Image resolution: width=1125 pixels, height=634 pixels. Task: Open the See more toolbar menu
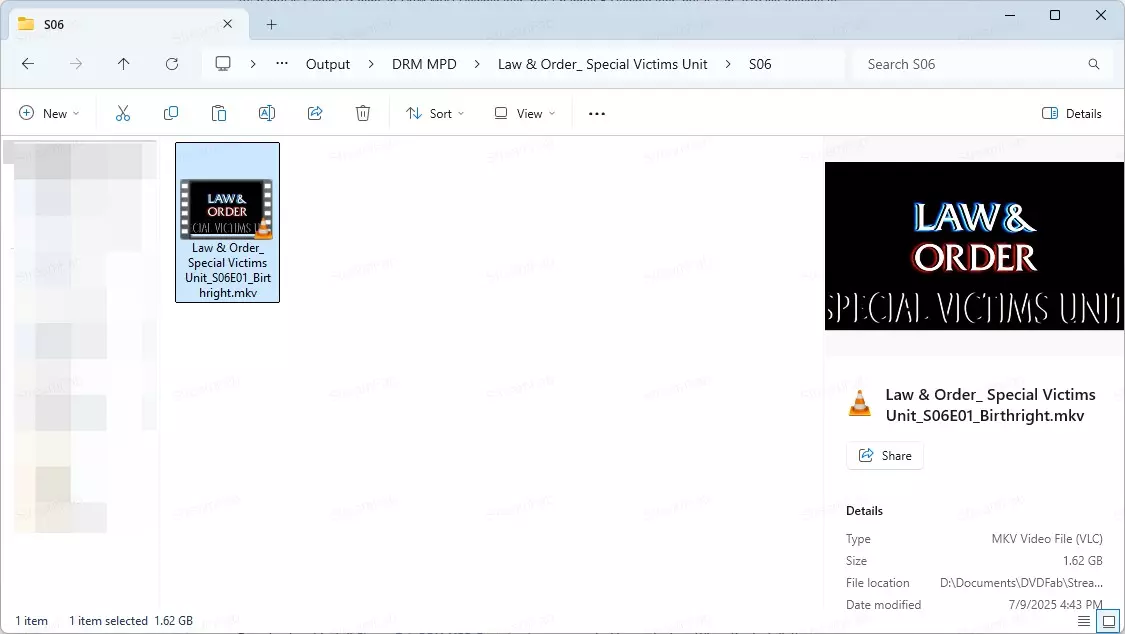coord(597,113)
